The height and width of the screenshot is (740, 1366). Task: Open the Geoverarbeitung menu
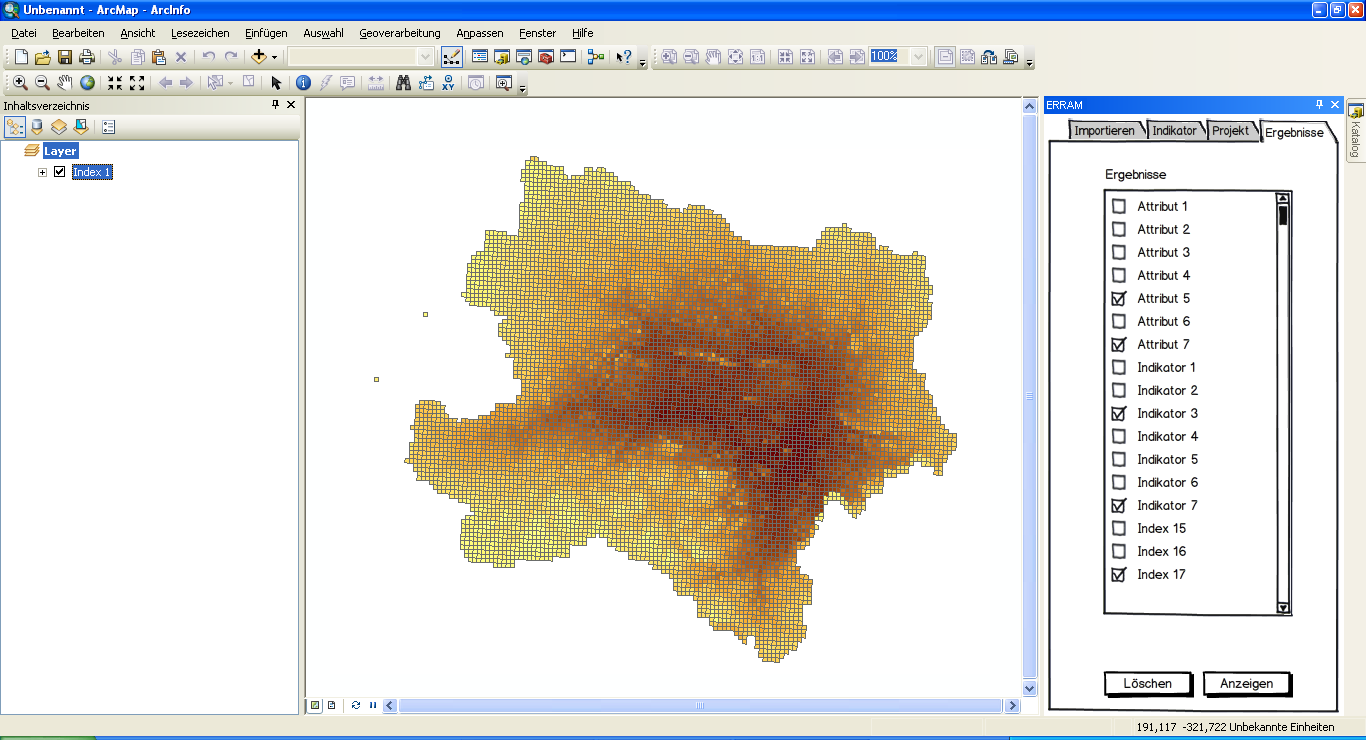400,33
